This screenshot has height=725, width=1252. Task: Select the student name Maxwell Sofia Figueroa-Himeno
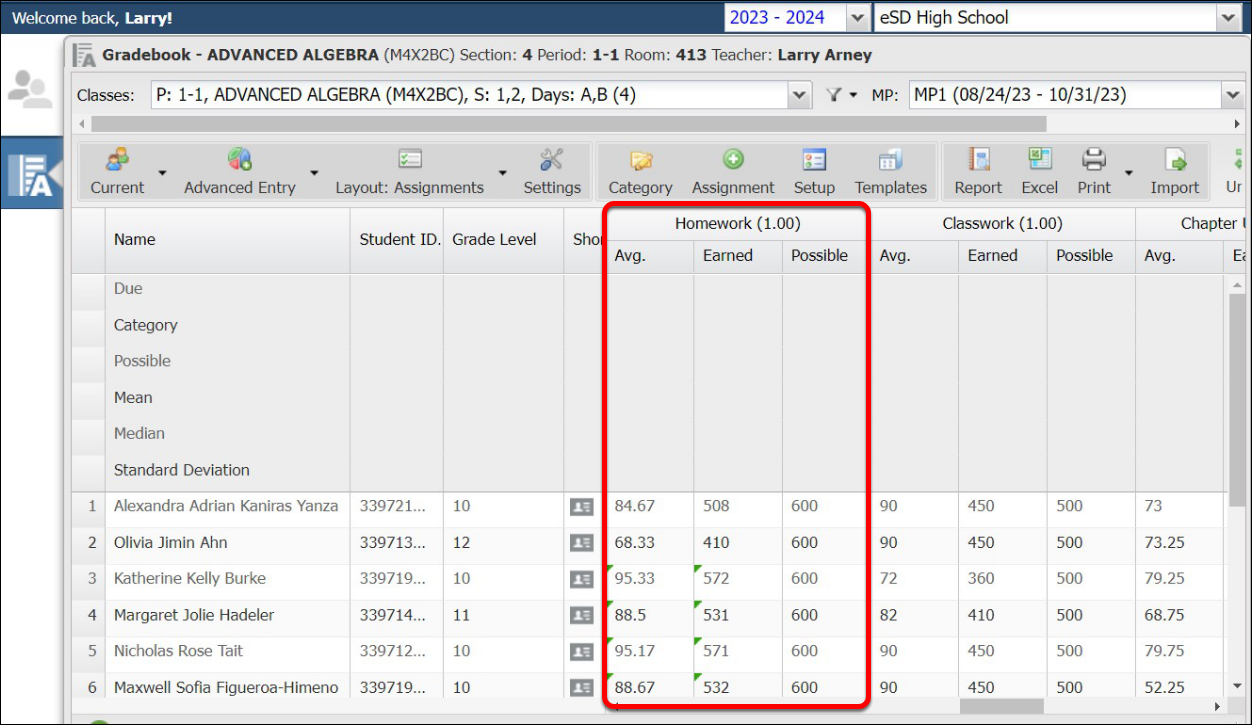(x=226, y=688)
